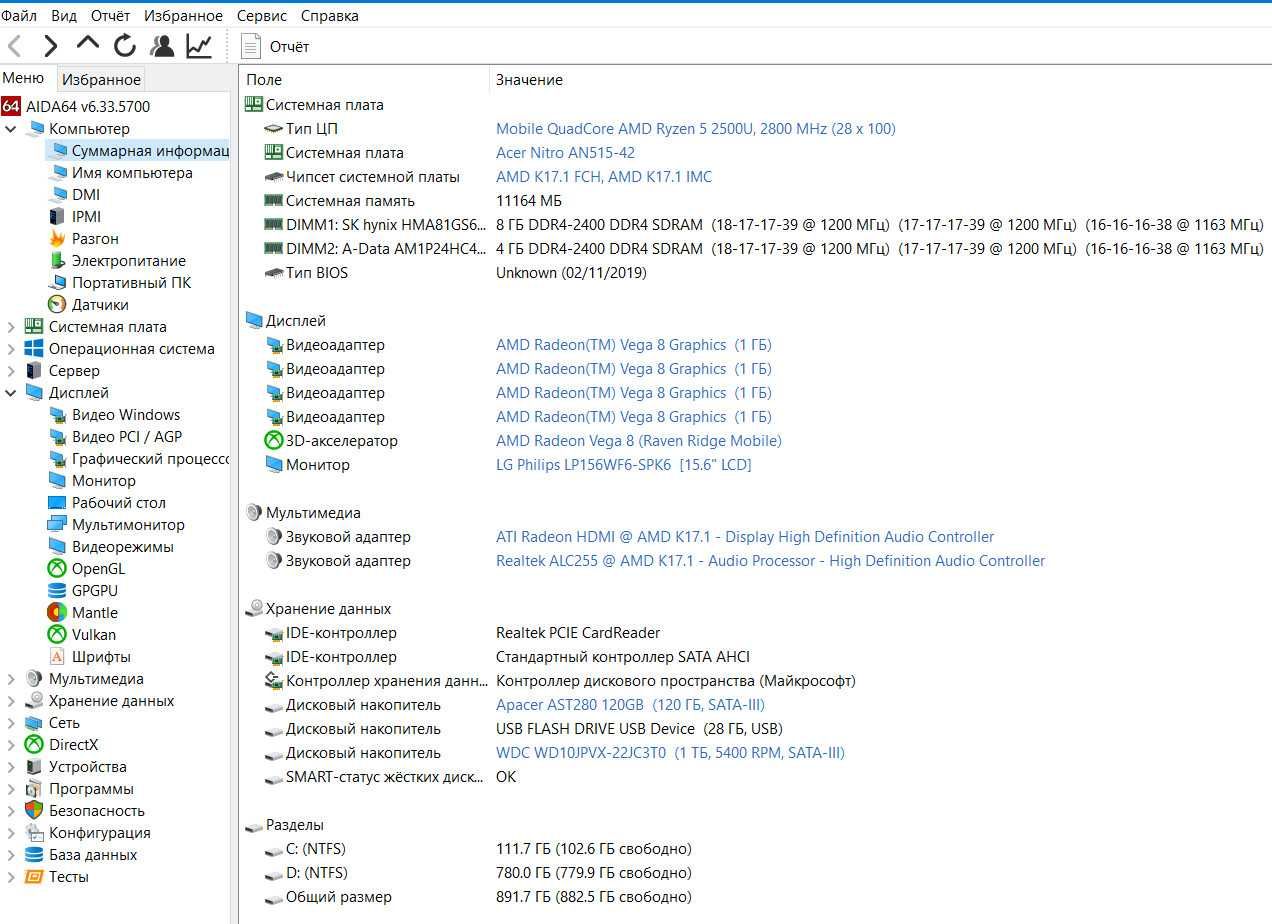Select Мультимонитор in the tree

tap(128, 525)
